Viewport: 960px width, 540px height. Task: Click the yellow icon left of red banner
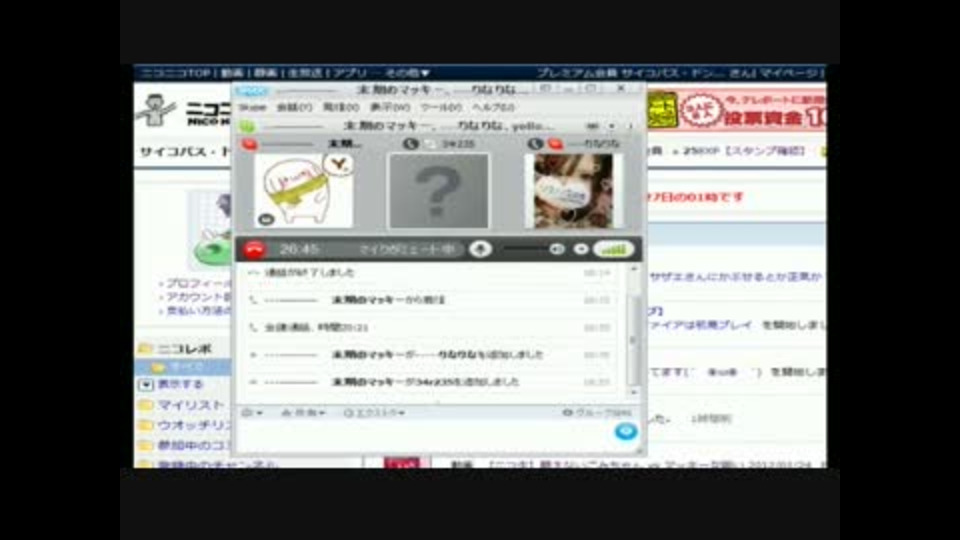click(662, 110)
